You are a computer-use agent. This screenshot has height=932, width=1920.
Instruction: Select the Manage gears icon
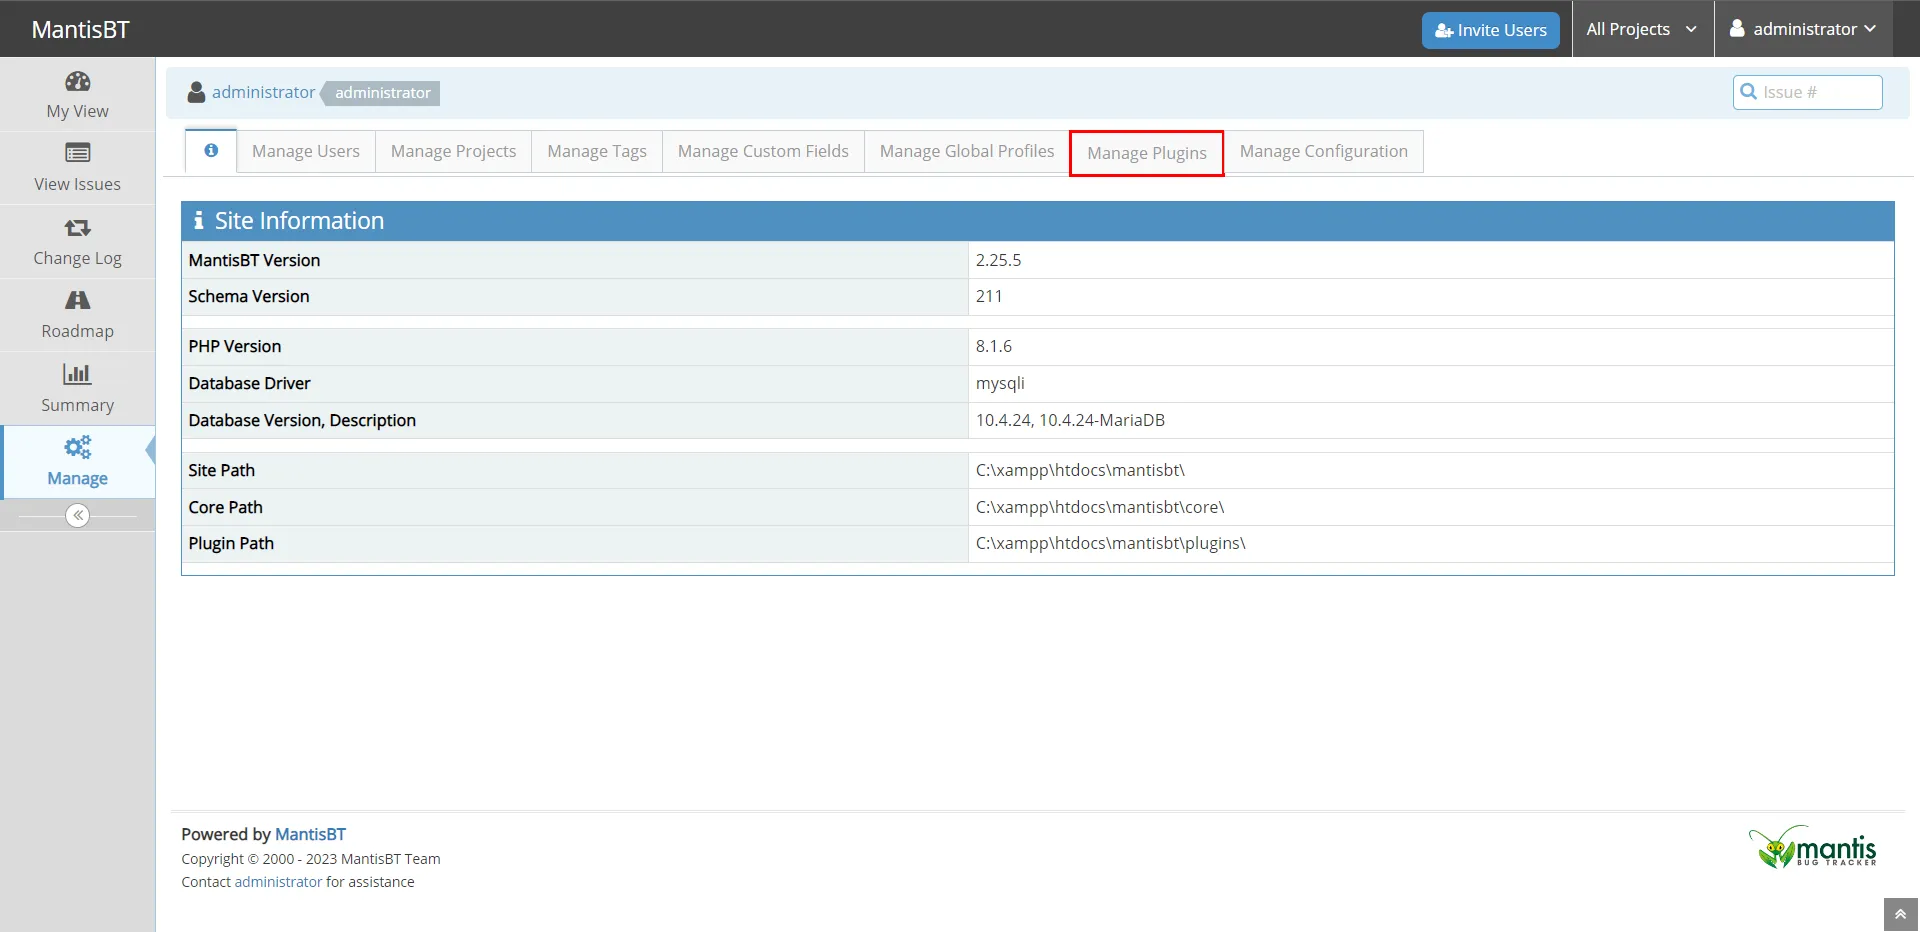pos(77,447)
